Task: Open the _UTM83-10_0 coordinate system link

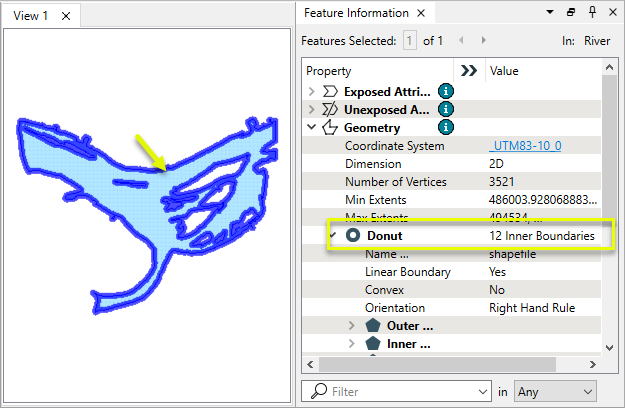Action: (x=525, y=146)
